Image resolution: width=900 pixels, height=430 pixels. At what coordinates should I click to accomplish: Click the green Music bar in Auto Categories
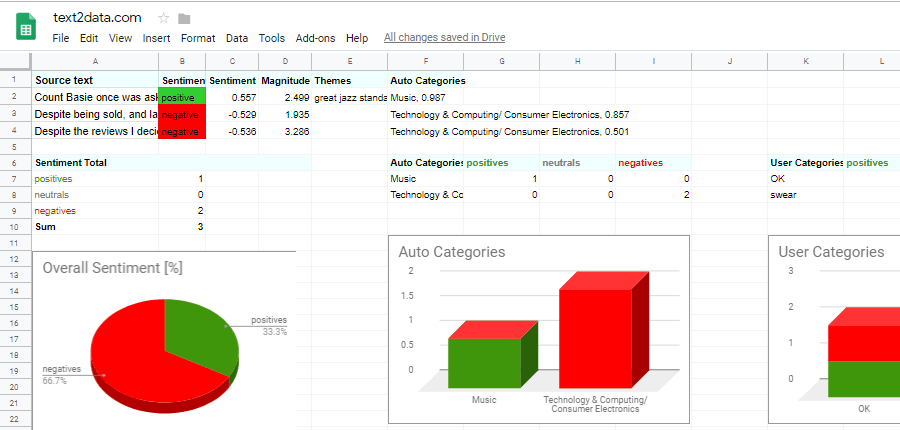pos(484,363)
